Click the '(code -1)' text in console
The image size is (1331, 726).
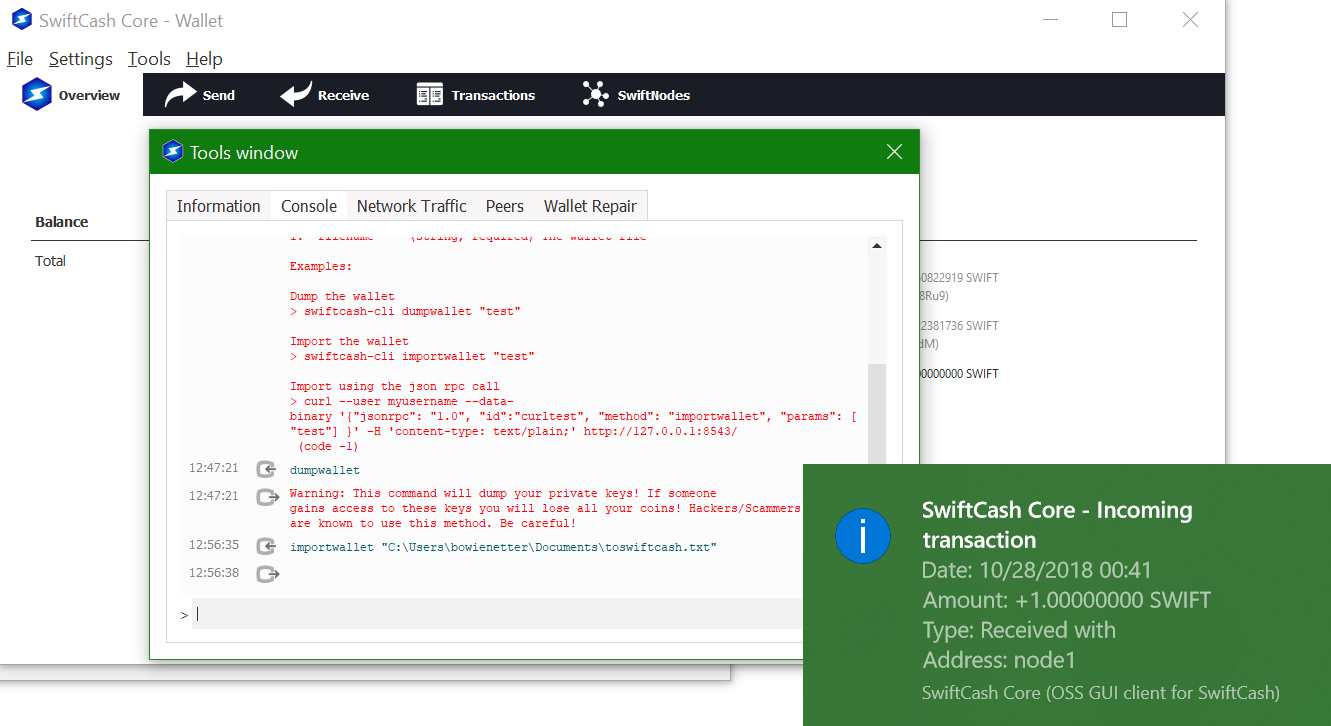click(x=328, y=447)
